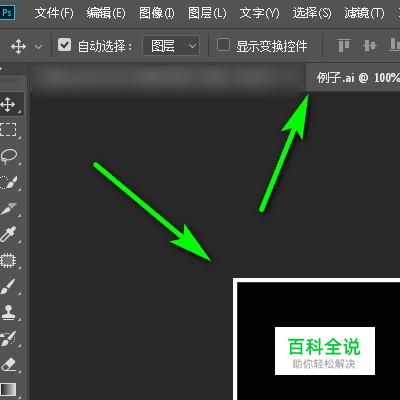Screen dimensions: 400x400
Task: Select the Clone Stamp tool
Action: click(x=8, y=312)
